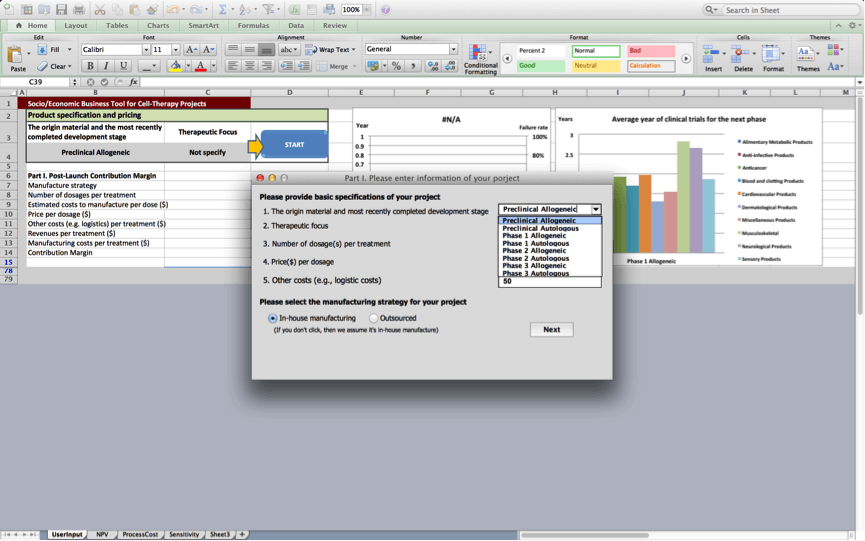Choose Phase 2 Allogeneic from the list
Screen dimensions: 865x541
534,251
